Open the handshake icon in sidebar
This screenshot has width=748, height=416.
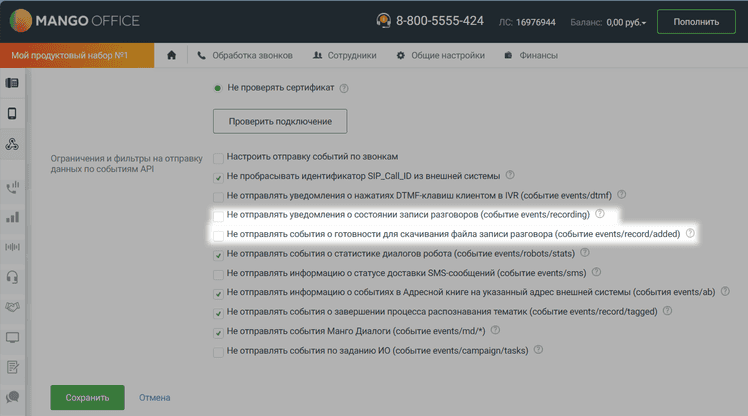(x=13, y=307)
